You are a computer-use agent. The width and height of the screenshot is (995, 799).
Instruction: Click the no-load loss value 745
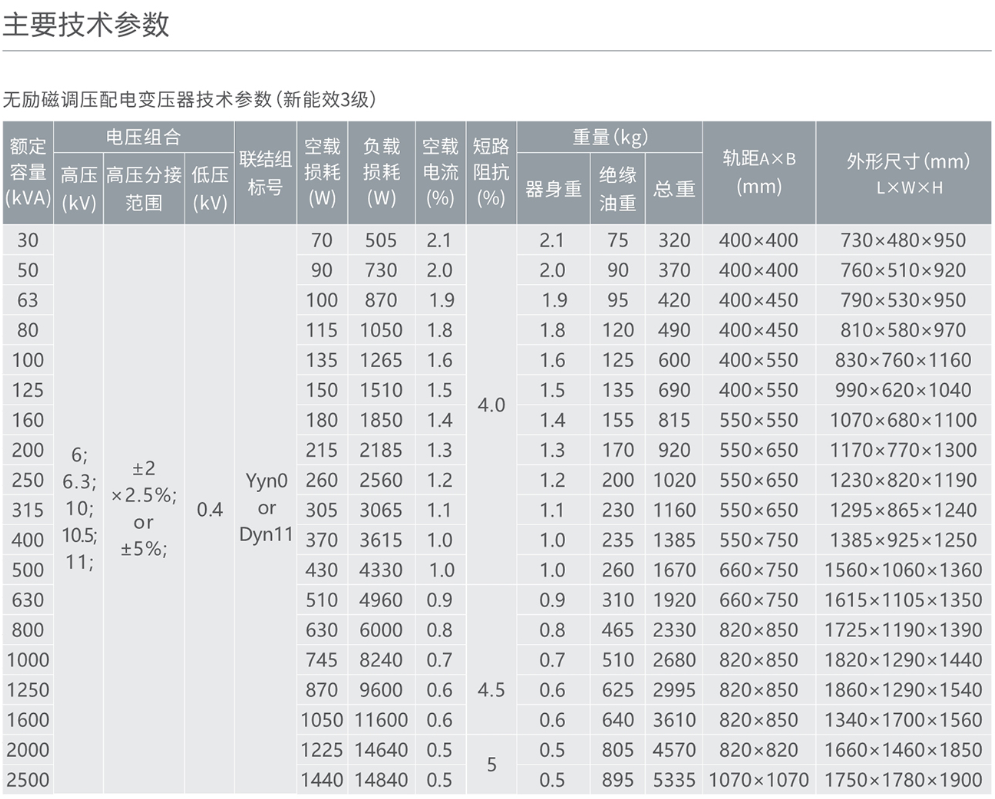tap(322, 660)
